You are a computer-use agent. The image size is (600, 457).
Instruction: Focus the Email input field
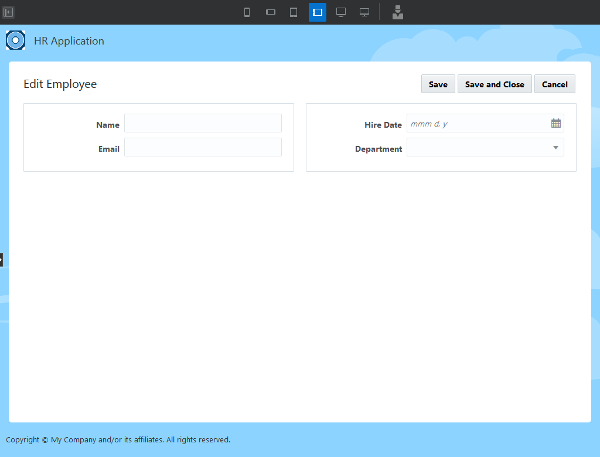(203, 147)
